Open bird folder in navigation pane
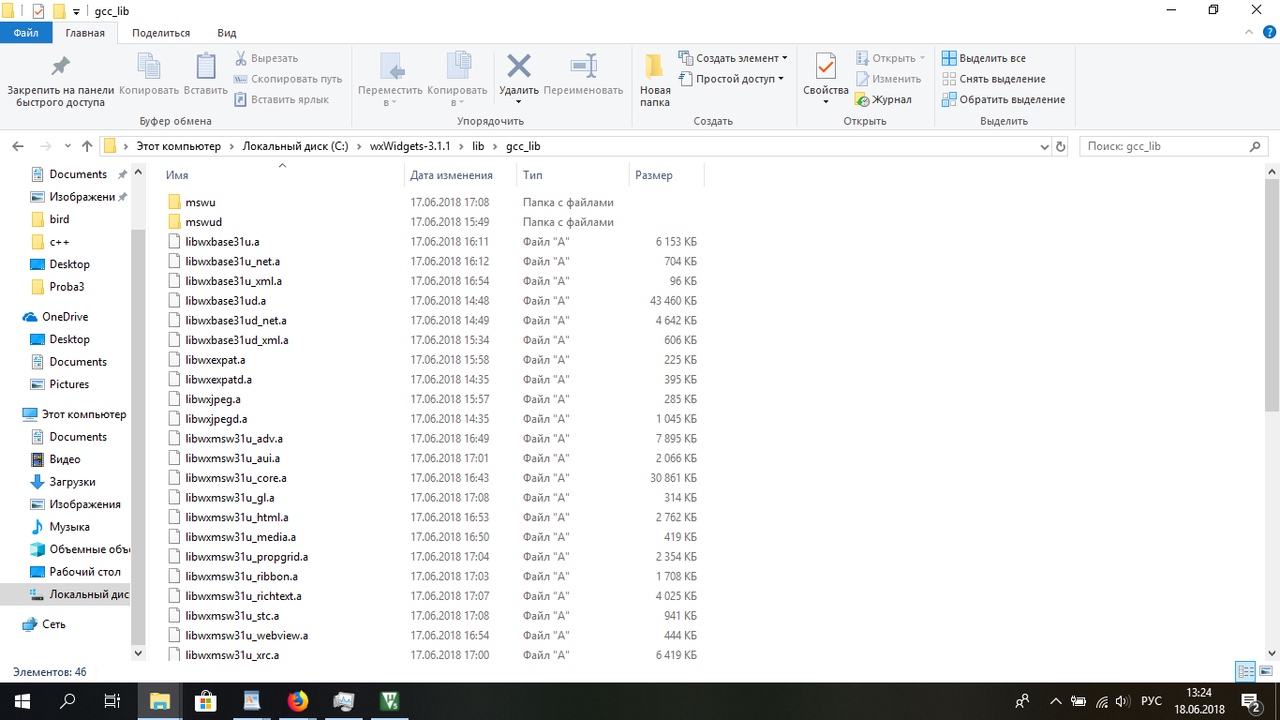 59,219
